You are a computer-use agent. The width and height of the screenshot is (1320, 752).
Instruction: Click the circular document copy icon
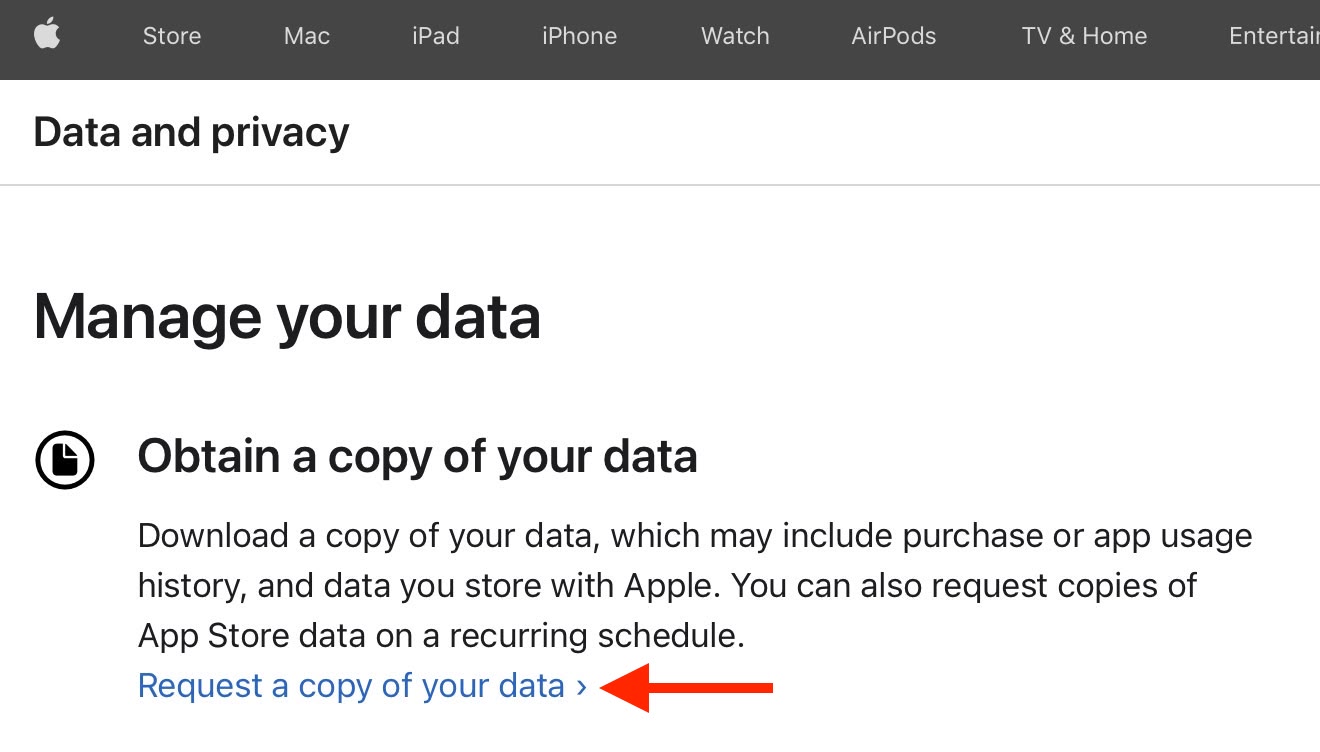[65, 460]
